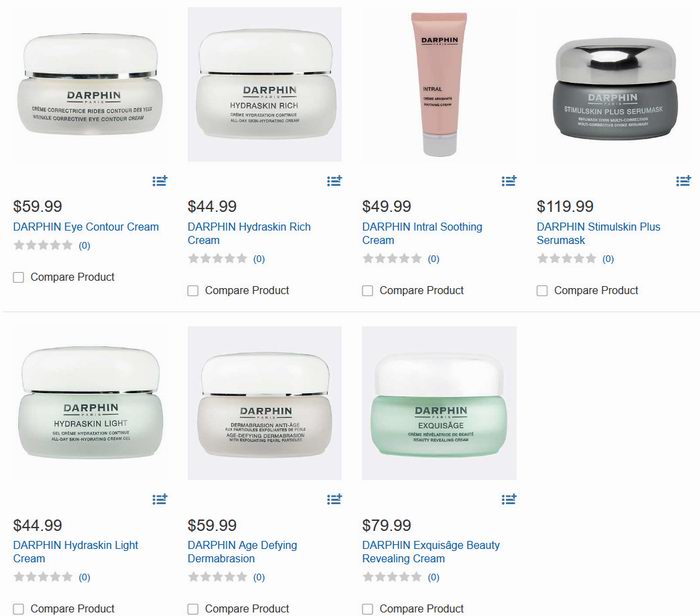Open DARPHIN Eye Contour Cream link

click(x=86, y=227)
